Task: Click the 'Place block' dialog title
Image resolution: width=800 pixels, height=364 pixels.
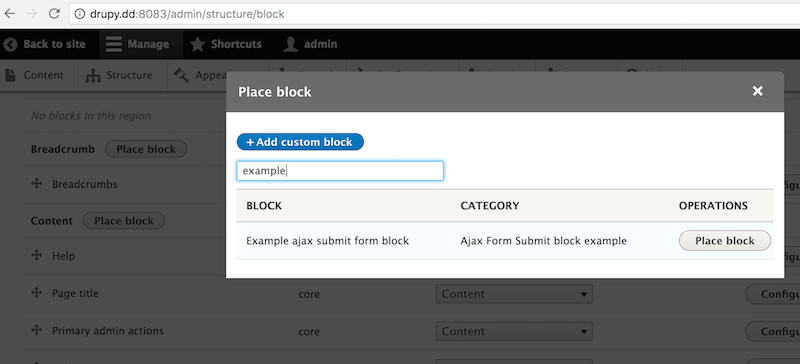Action: tap(275, 92)
